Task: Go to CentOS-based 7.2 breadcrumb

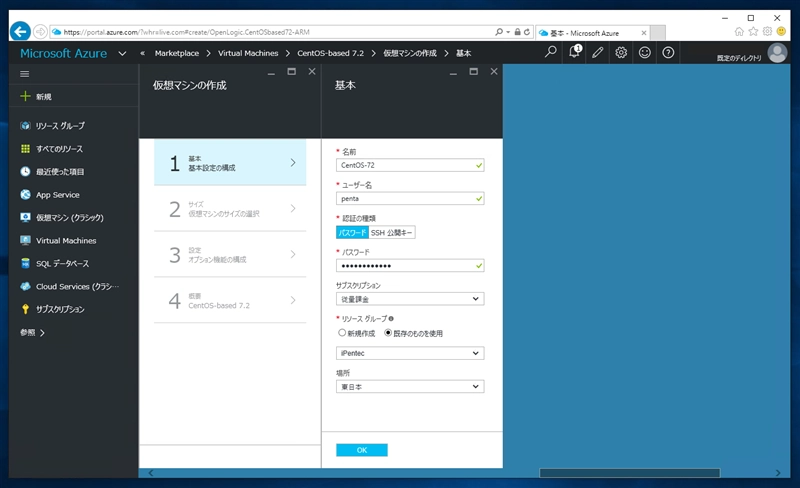Action: tap(331, 53)
